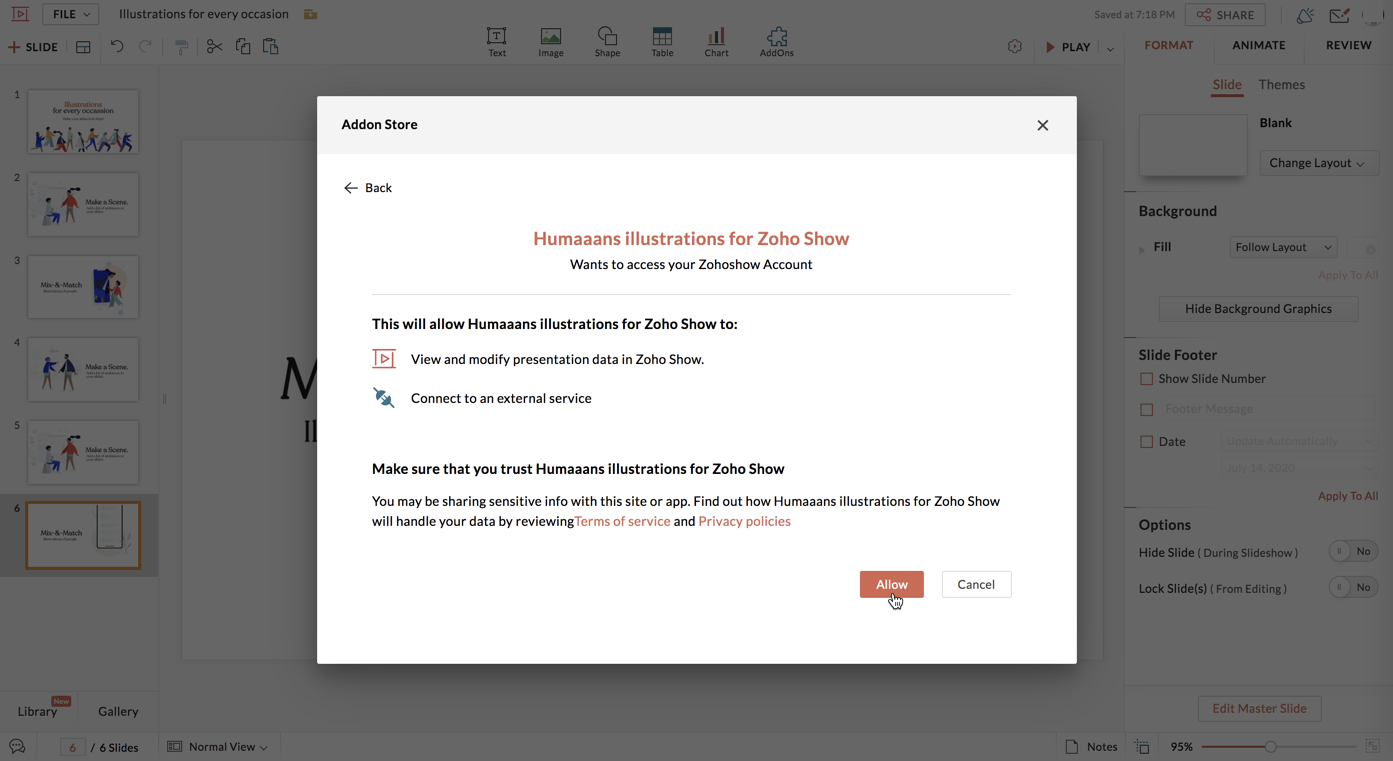Open the AddOns puzzle icon
The width and height of the screenshot is (1393, 761).
[777, 41]
